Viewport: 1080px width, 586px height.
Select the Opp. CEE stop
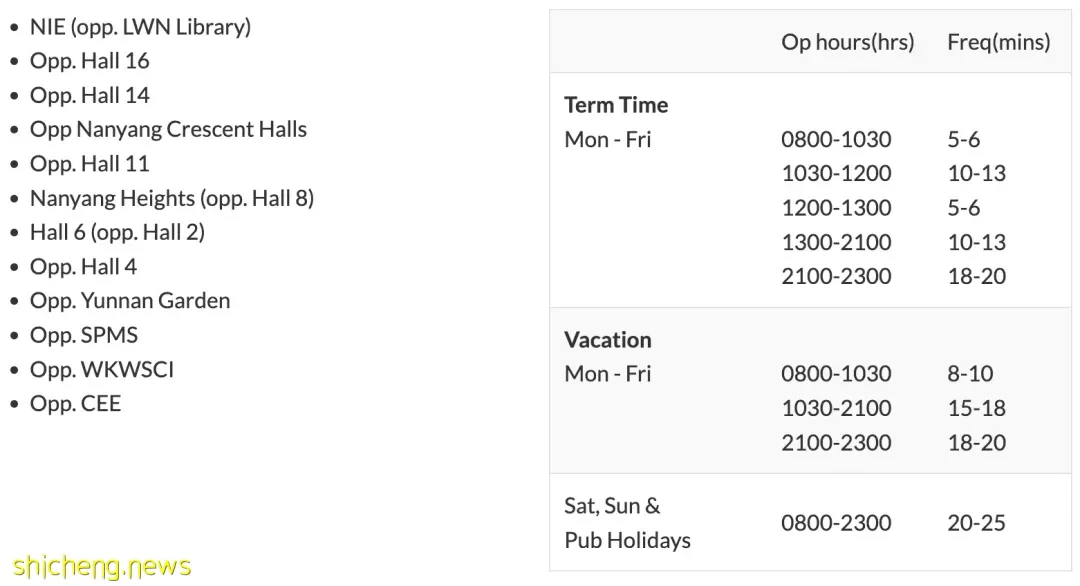[x=75, y=404]
